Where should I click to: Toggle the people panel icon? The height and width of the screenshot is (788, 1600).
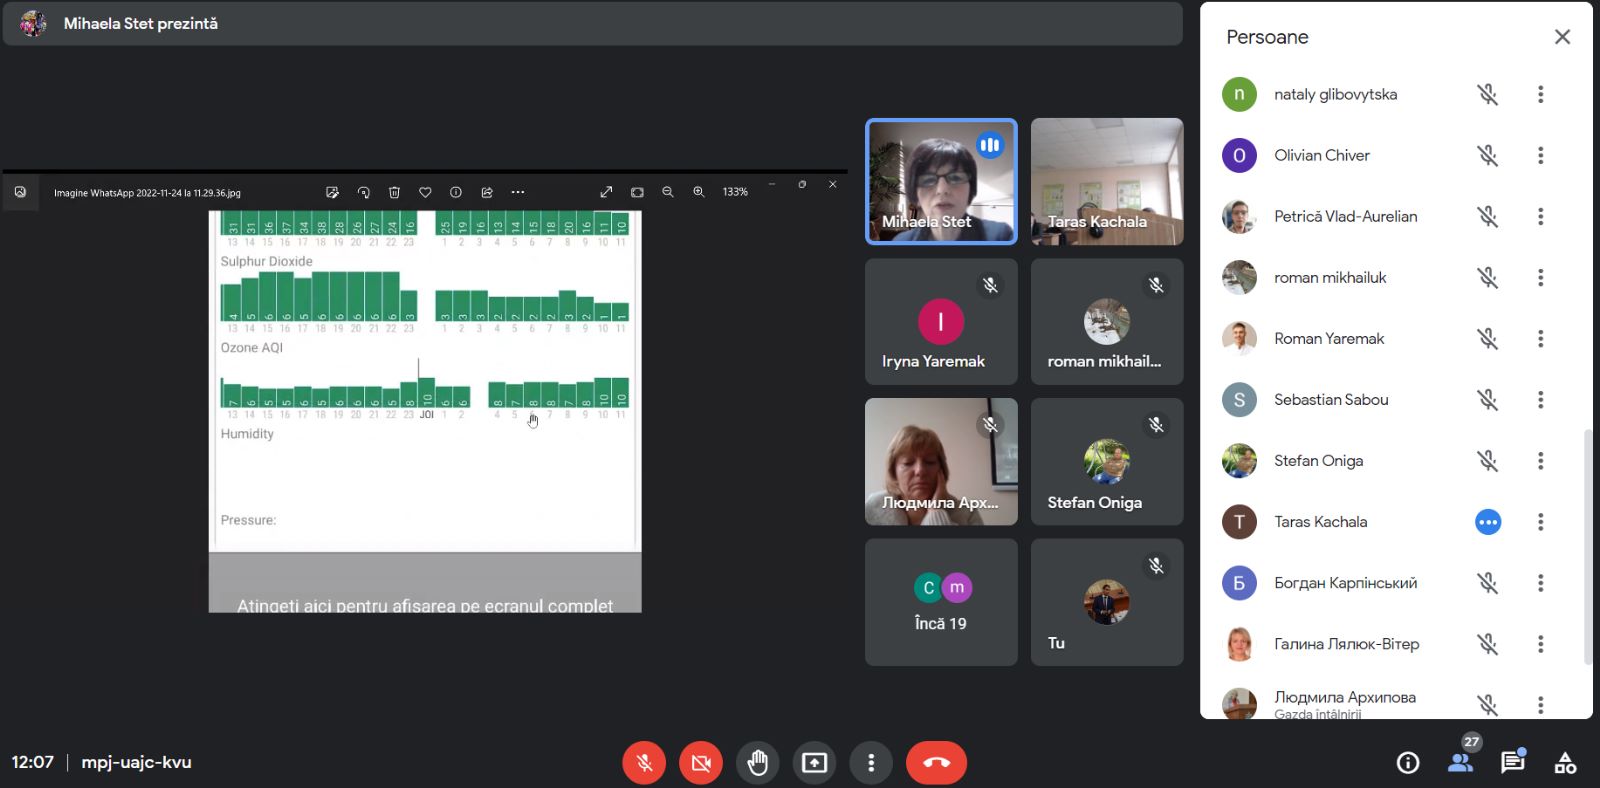pos(1460,763)
